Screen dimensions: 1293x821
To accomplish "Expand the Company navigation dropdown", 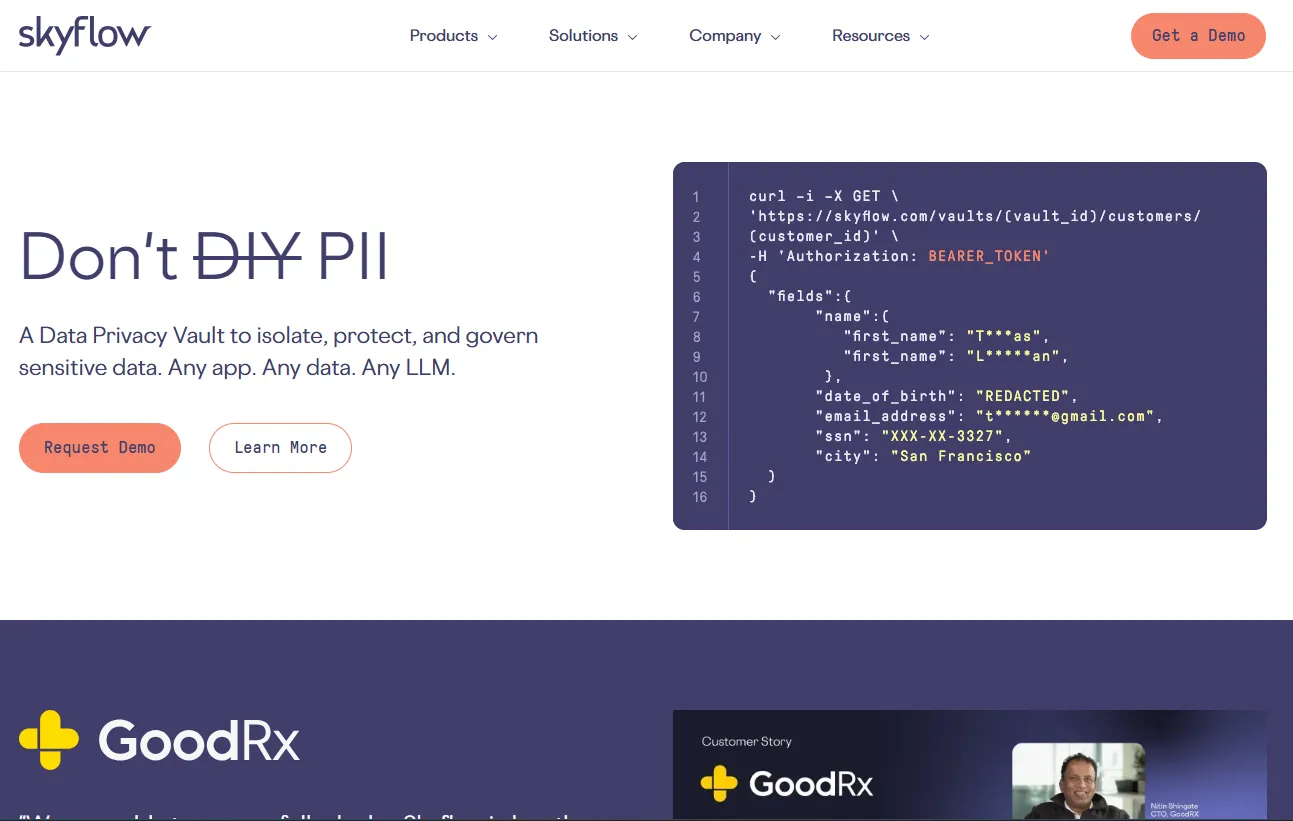I will point(734,35).
